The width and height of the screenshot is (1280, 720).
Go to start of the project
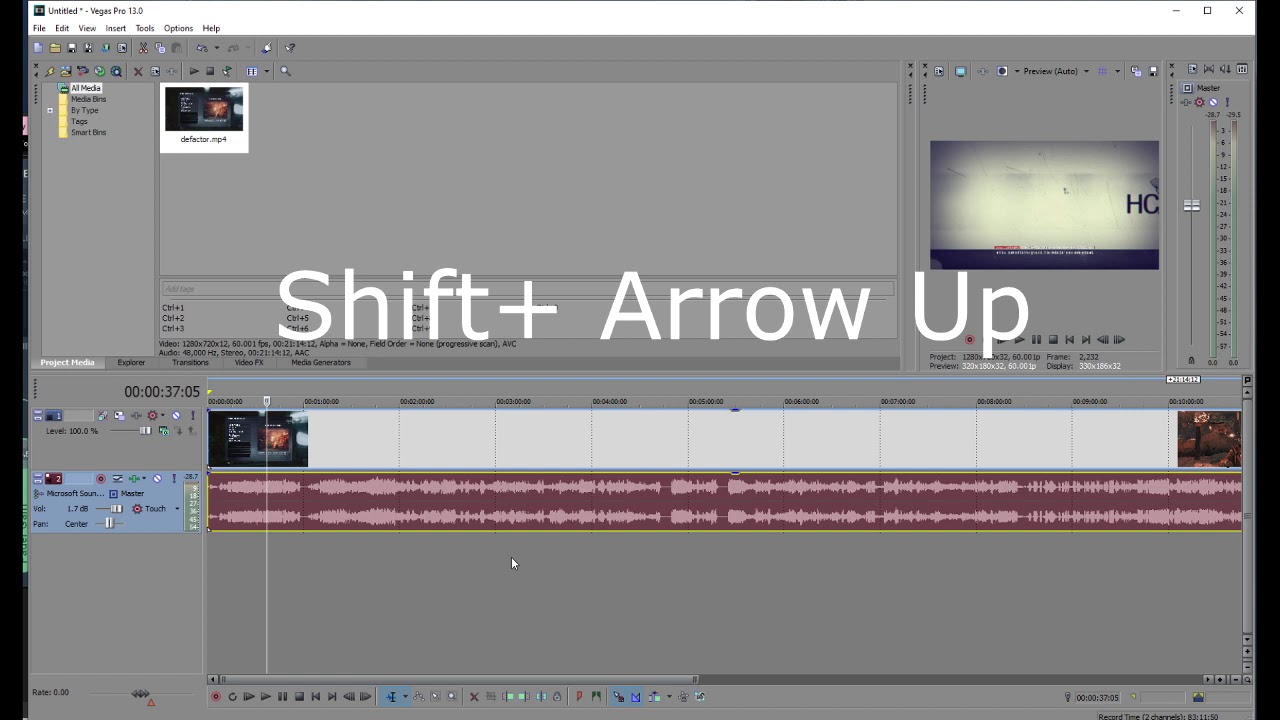pos(316,697)
